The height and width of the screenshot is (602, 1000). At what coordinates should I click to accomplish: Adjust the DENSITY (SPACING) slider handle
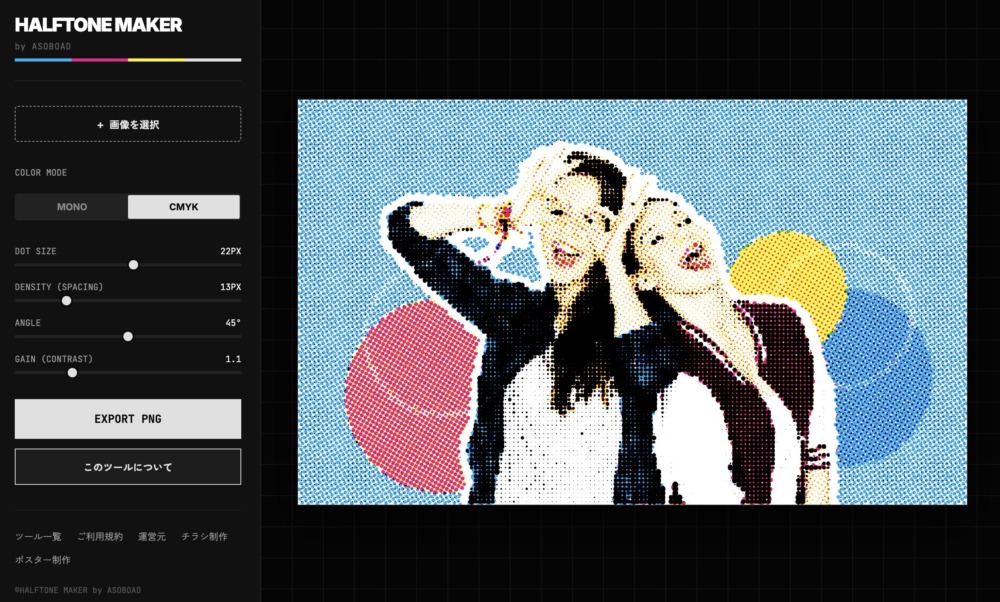click(x=67, y=300)
